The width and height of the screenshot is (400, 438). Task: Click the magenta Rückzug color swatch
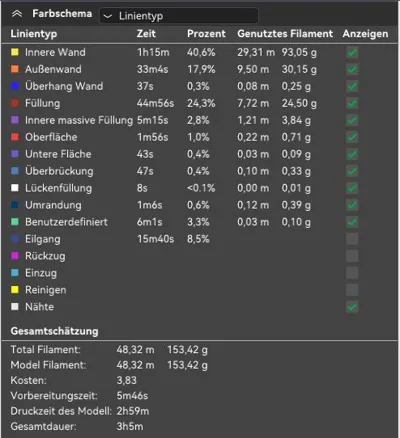(x=15, y=256)
